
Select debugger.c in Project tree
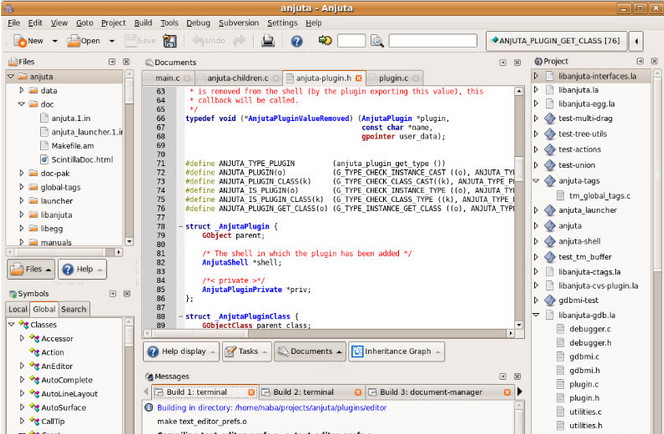point(590,329)
